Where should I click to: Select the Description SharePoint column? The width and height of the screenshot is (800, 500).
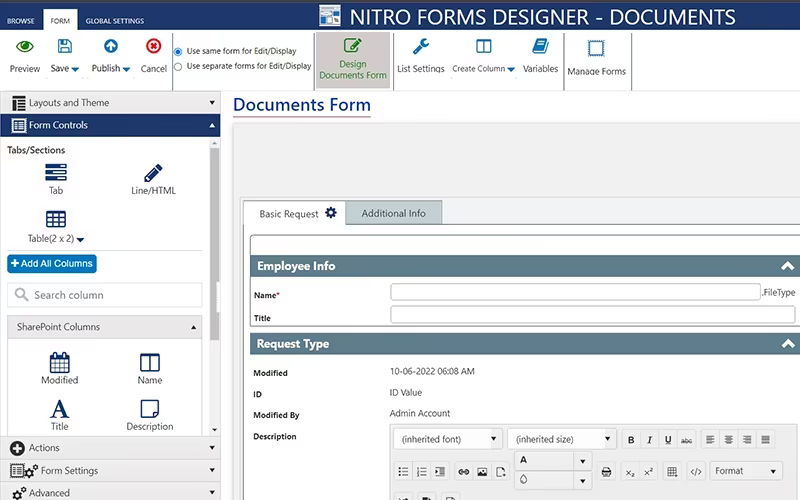149,415
